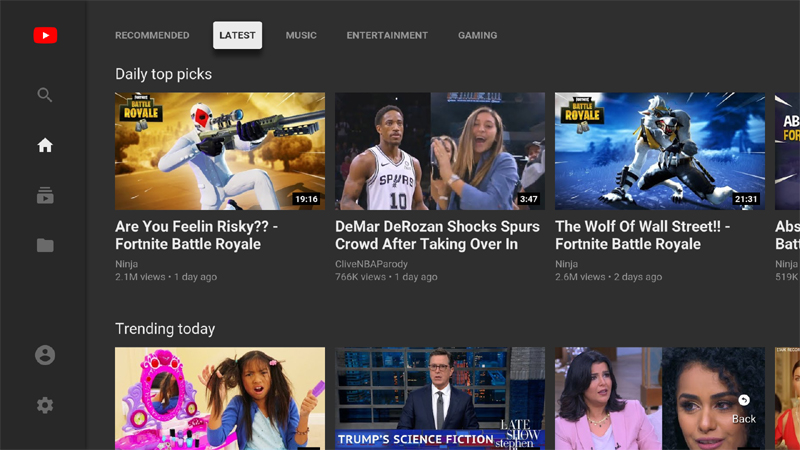Open girl with vanity mirror trending video
This screenshot has width=800, height=450.
[x=220, y=398]
